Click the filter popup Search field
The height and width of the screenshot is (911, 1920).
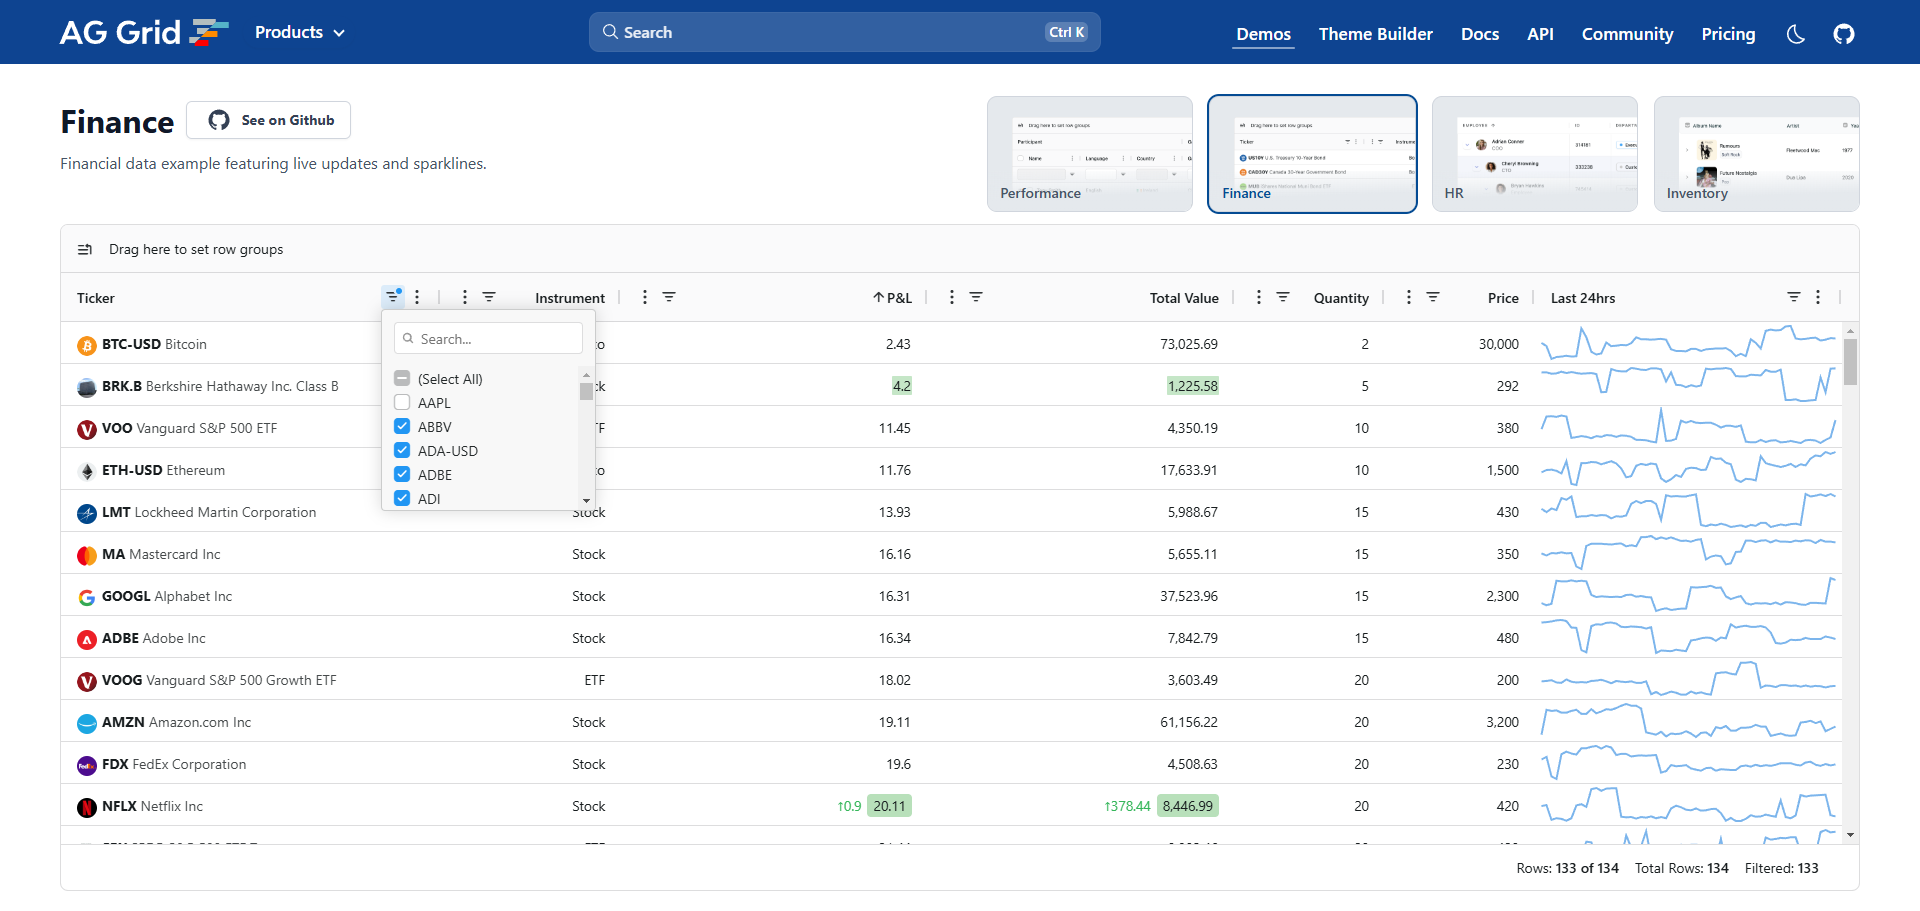pyautogui.click(x=488, y=338)
